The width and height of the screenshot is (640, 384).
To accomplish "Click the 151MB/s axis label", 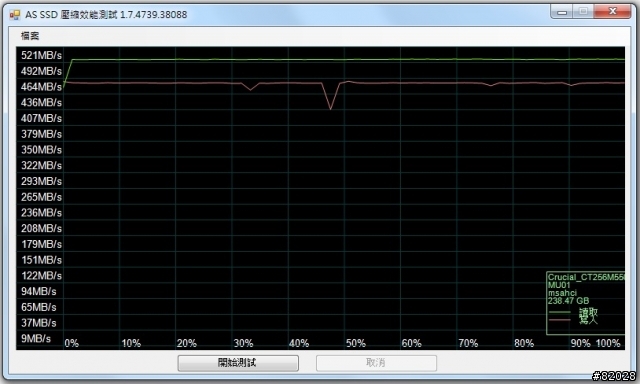I will pyautogui.click(x=41, y=260).
